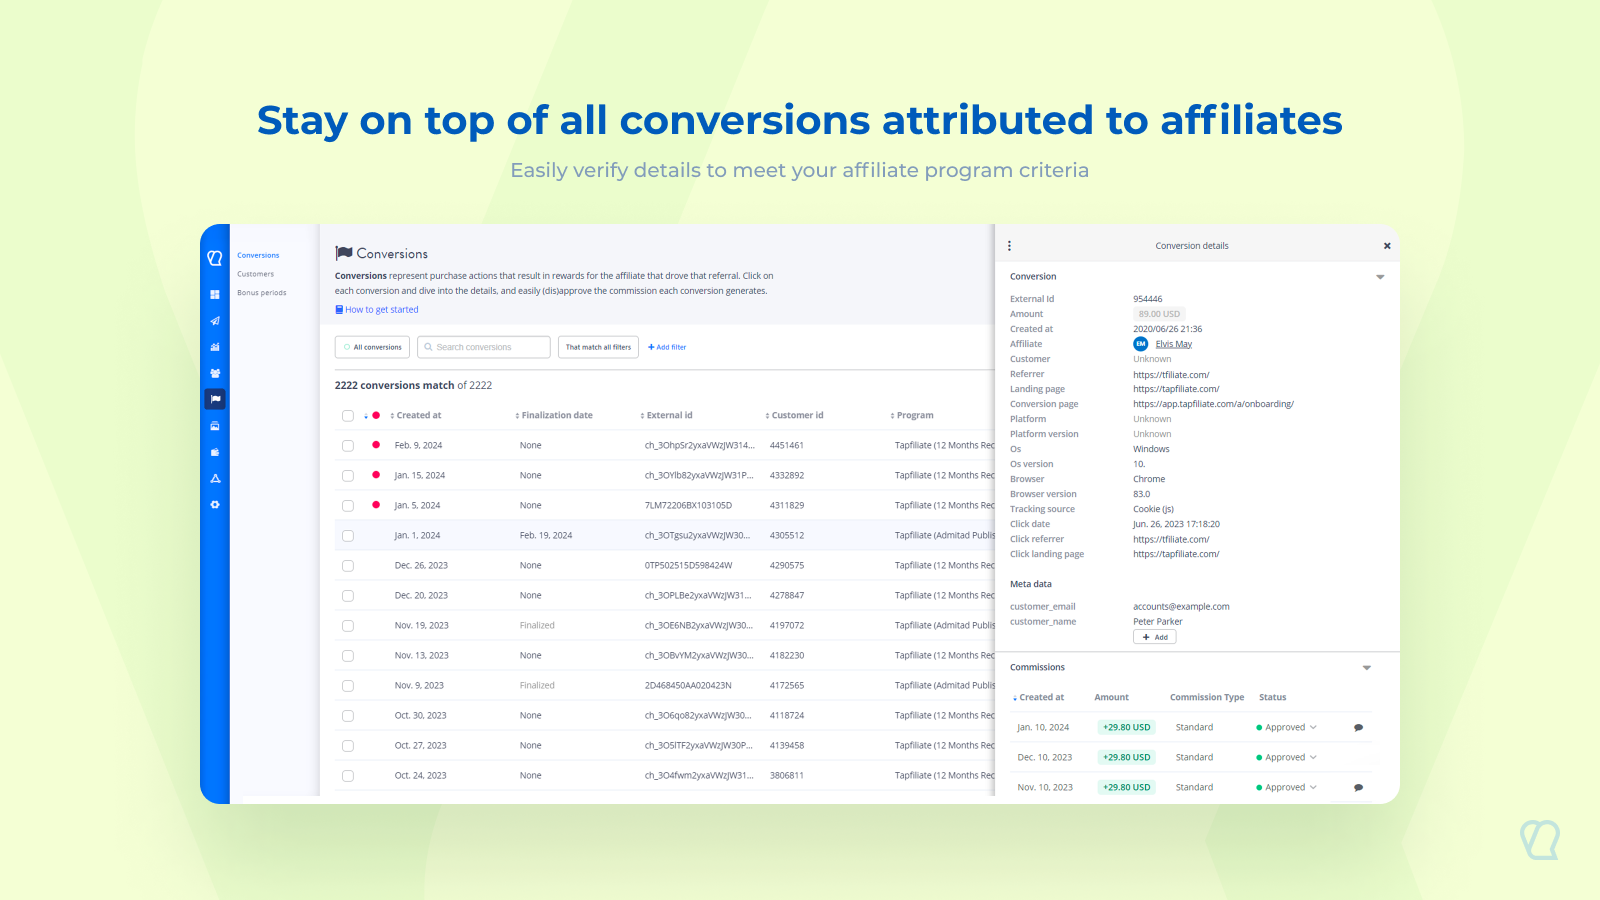The image size is (1600, 900).
Task: Focus the Search conversions input field
Action: [x=484, y=347]
